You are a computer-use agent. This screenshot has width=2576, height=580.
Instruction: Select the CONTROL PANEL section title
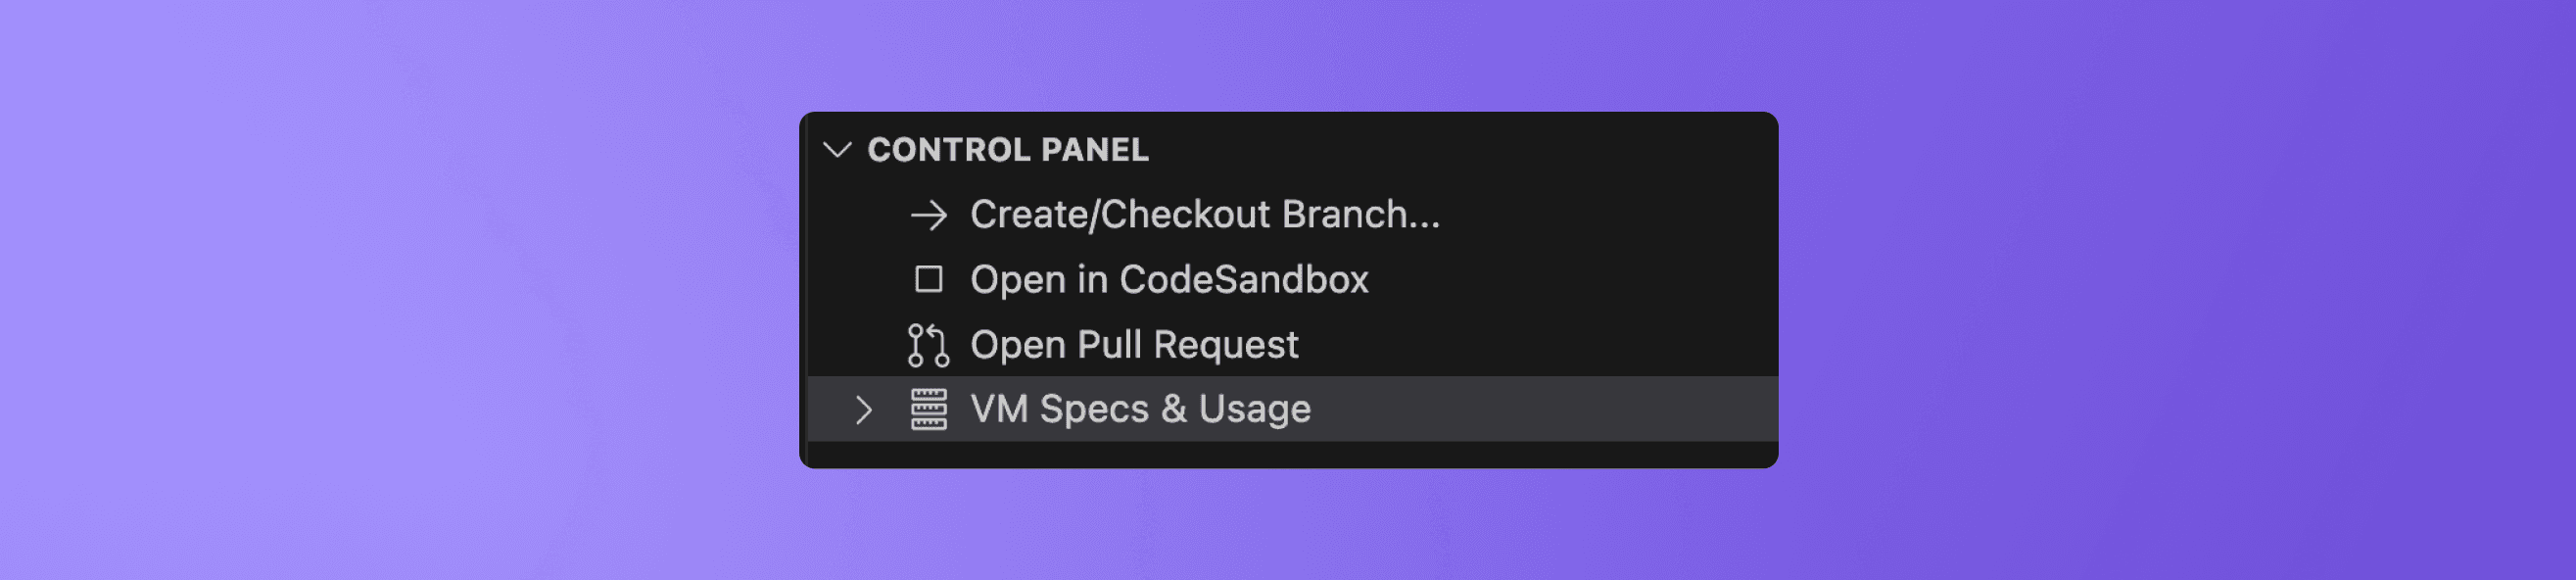point(1010,150)
